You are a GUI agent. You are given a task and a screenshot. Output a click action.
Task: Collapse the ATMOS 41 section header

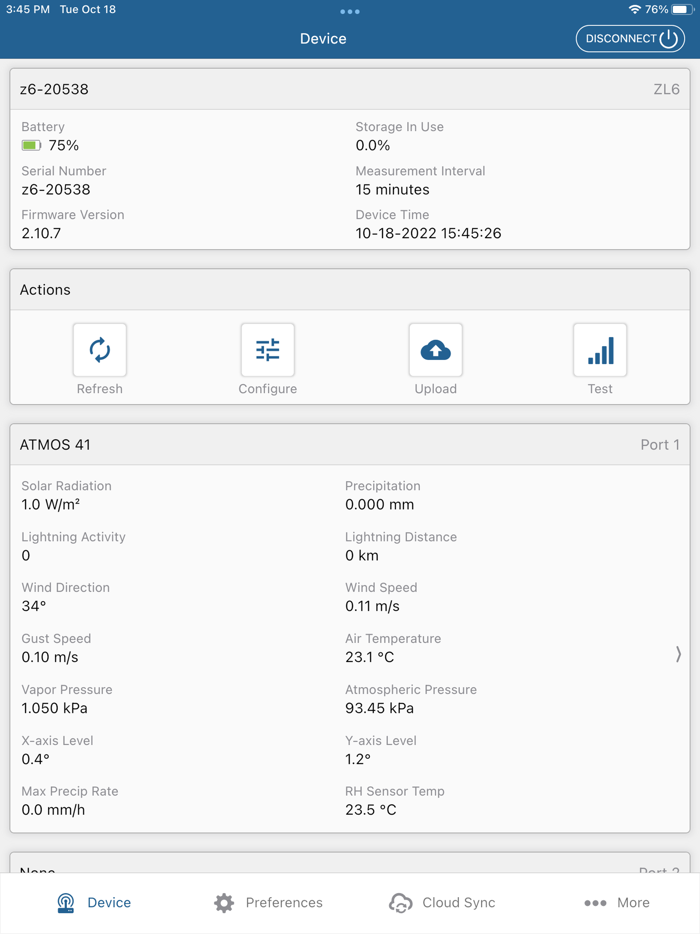pos(350,444)
